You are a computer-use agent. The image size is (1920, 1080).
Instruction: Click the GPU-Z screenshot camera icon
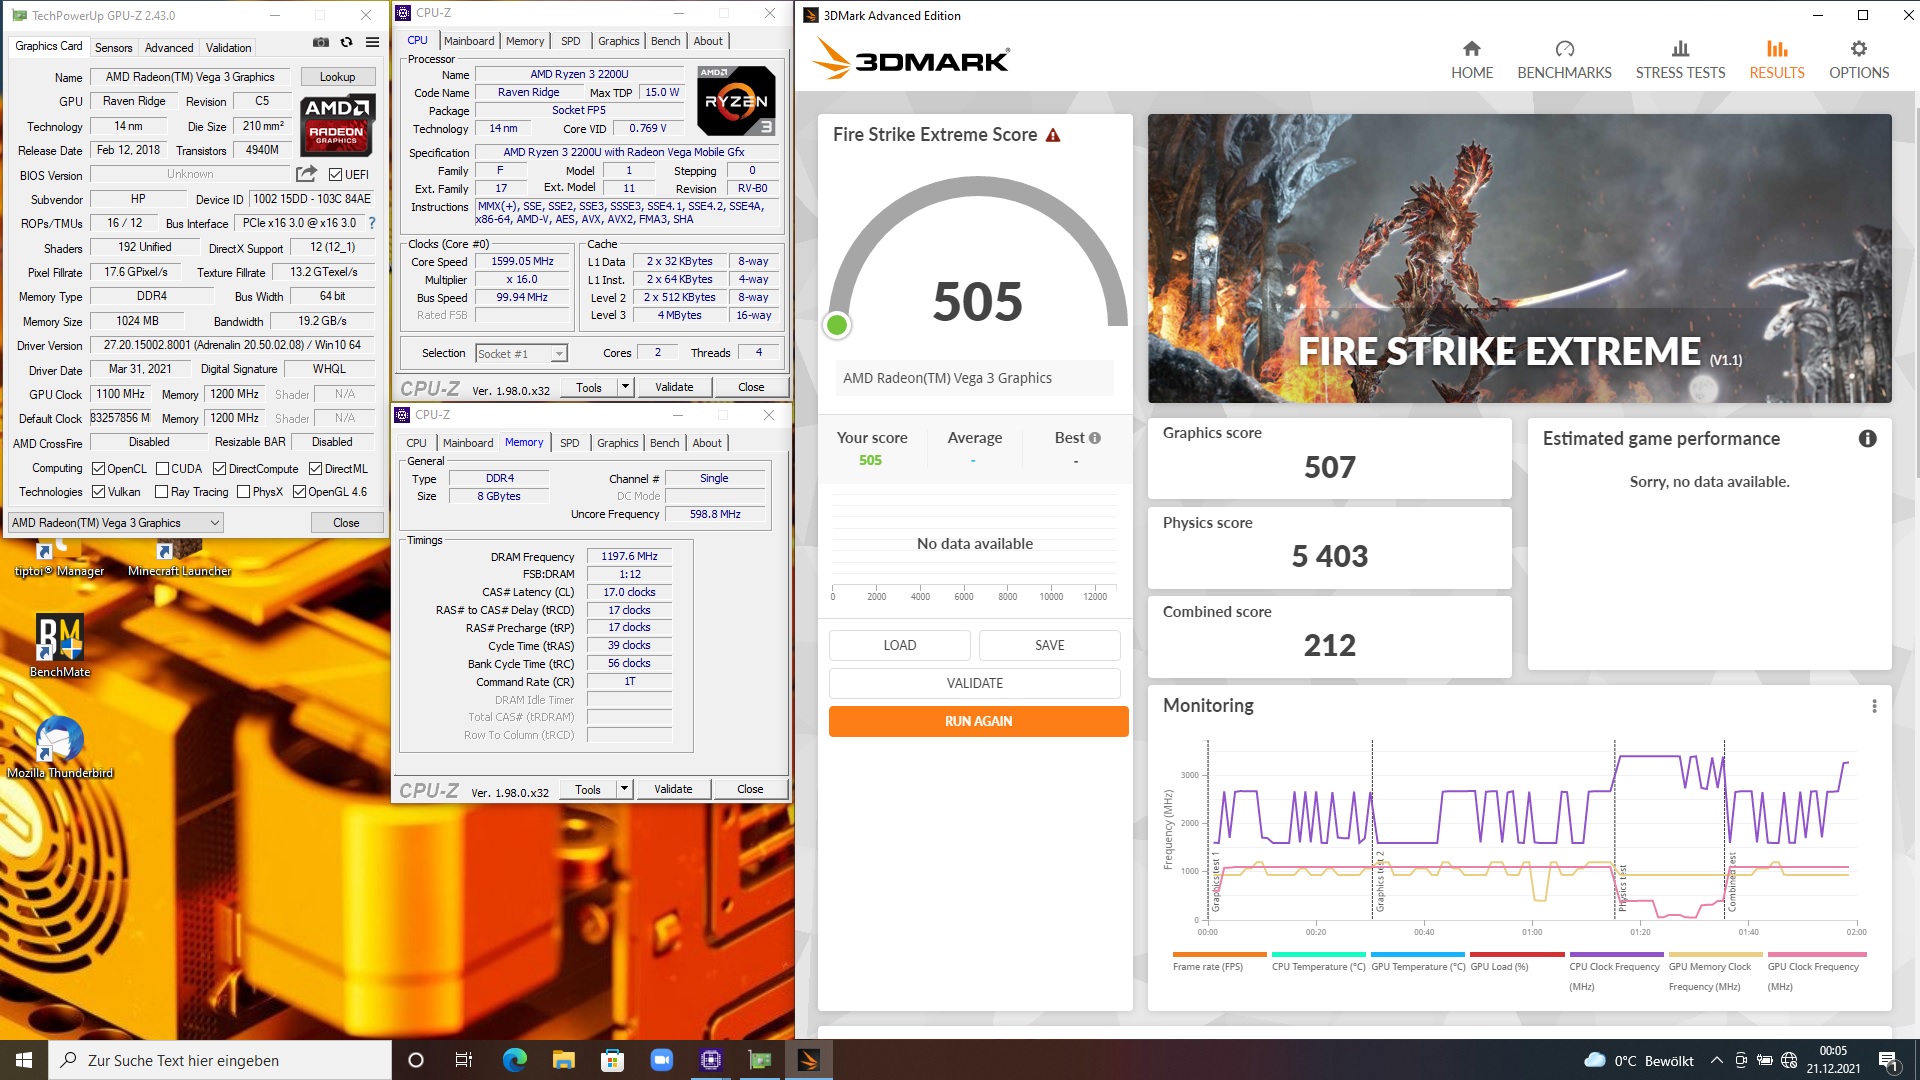click(x=320, y=42)
